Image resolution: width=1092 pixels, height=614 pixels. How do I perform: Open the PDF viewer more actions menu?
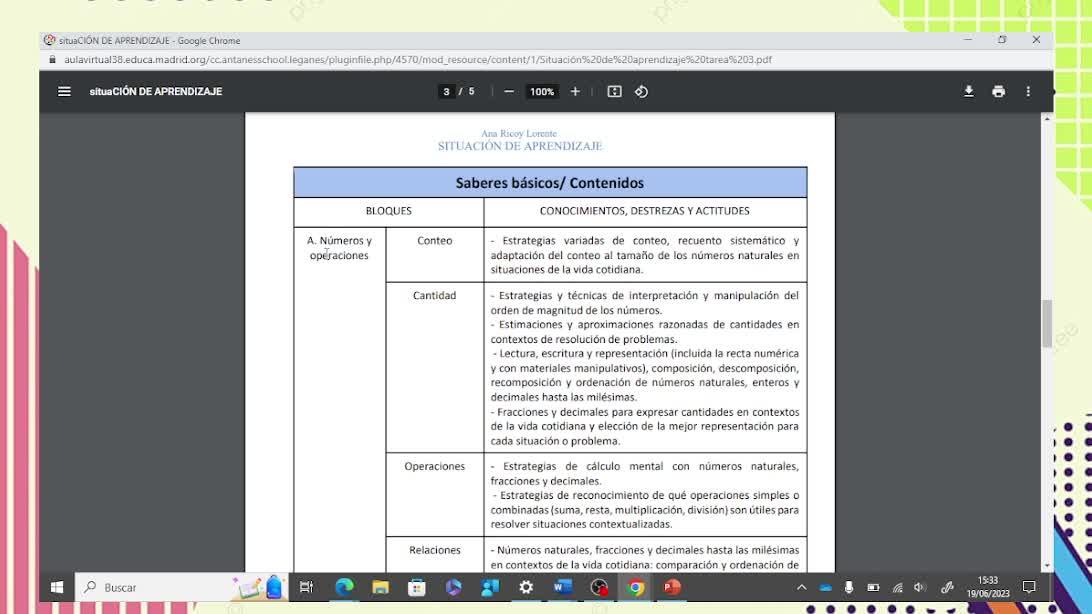click(1028, 91)
